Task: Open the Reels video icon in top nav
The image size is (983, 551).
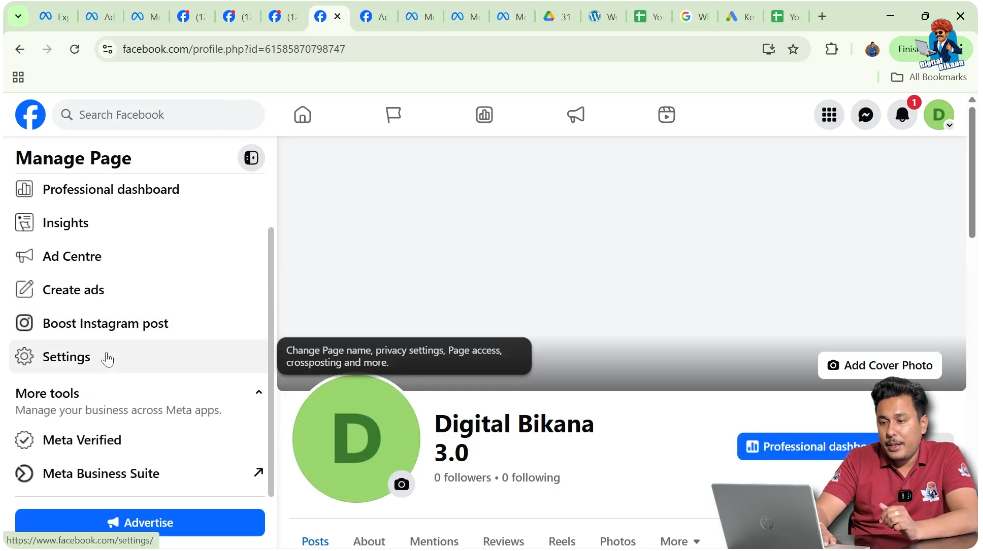Action: pyautogui.click(x=666, y=115)
